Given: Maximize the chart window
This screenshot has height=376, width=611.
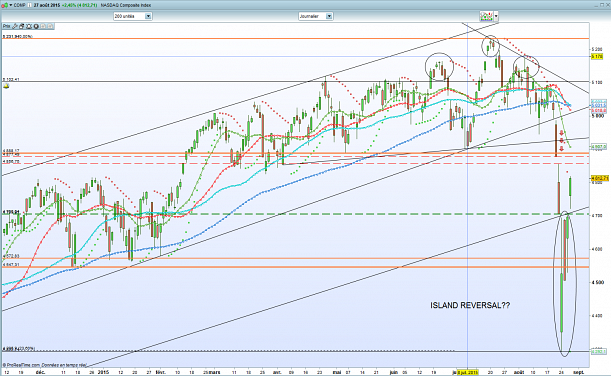Looking at the screenshot, I should tap(602, 5).
